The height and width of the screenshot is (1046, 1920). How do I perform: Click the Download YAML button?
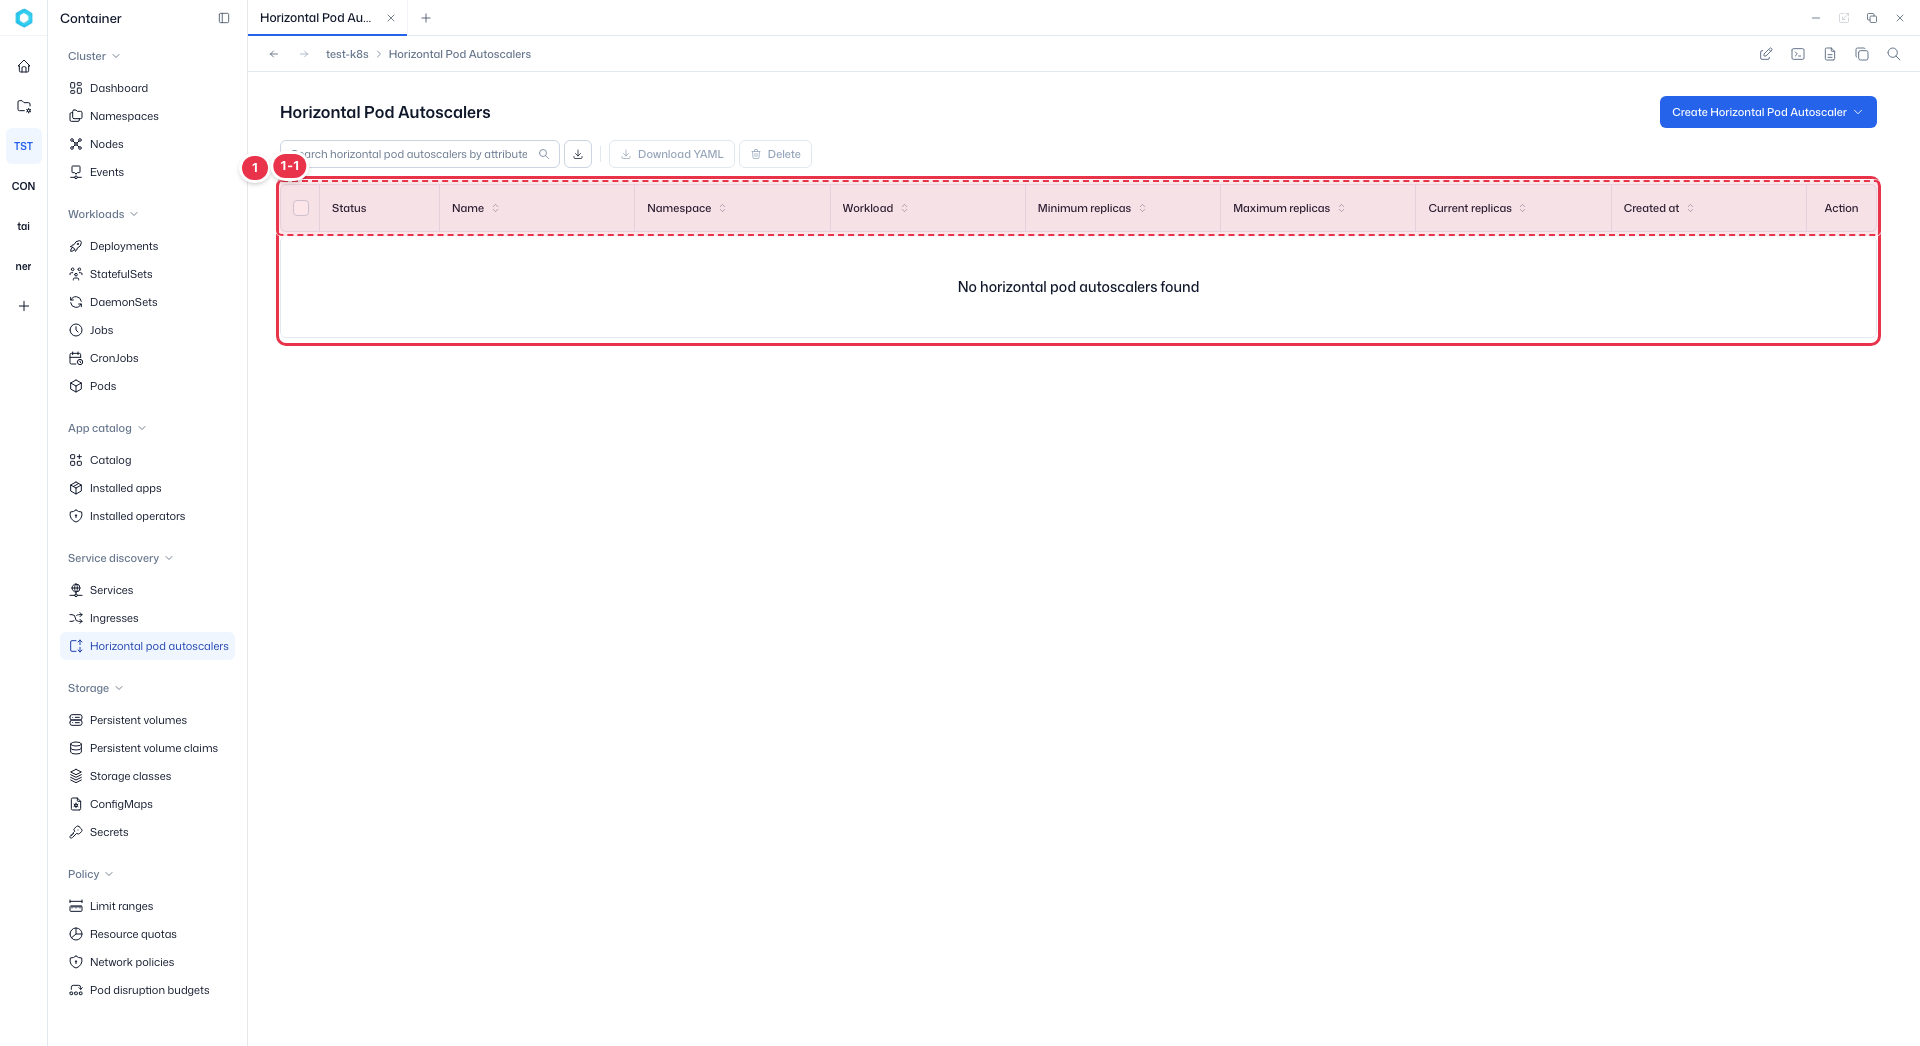point(672,154)
